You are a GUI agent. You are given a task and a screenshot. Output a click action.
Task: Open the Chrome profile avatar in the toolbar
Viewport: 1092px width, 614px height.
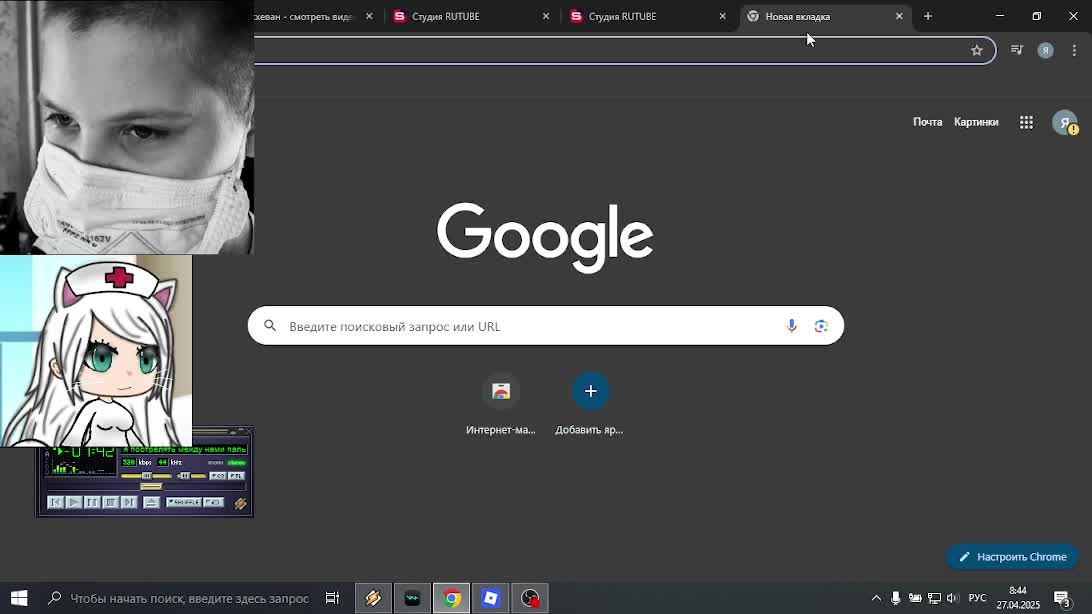[x=1045, y=50]
